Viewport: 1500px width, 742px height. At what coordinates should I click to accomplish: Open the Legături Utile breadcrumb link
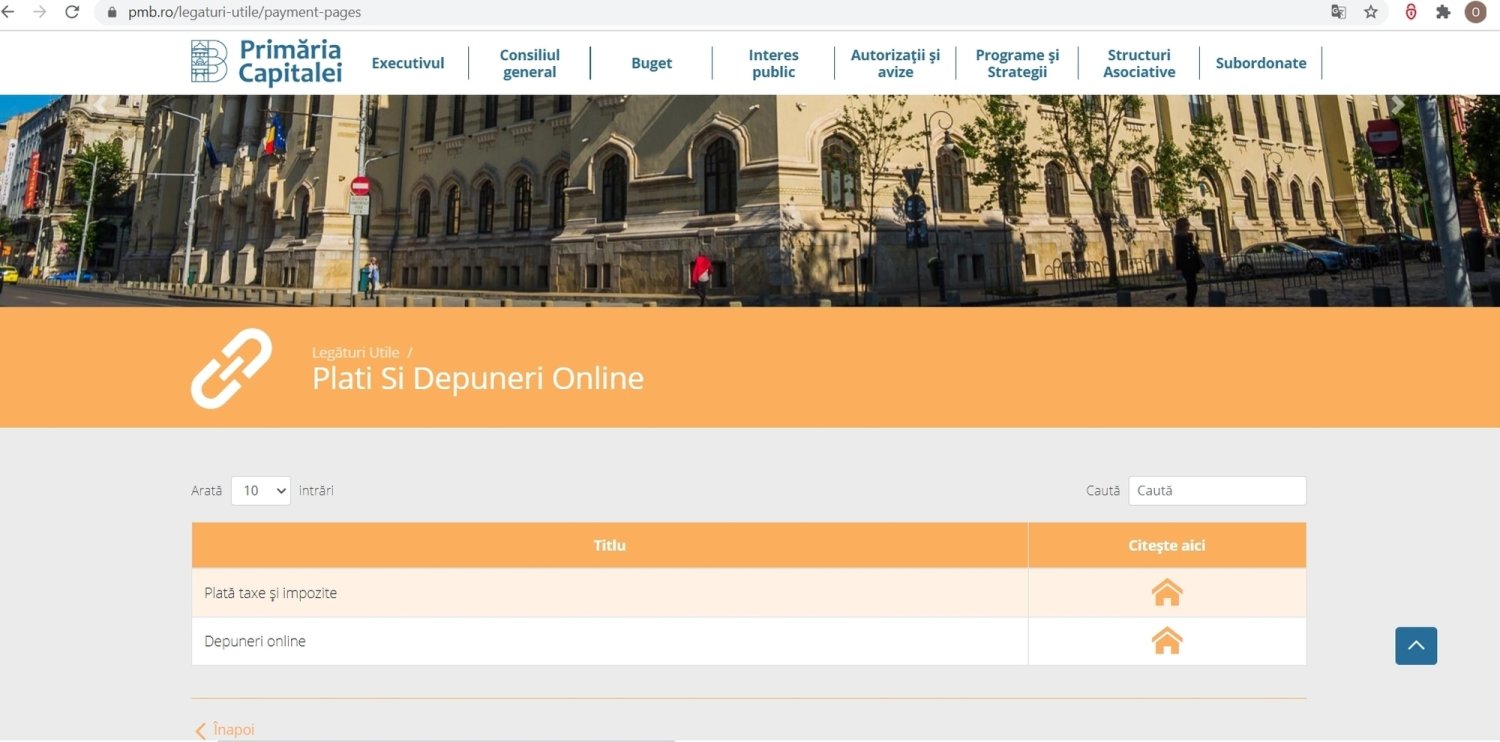tap(355, 352)
